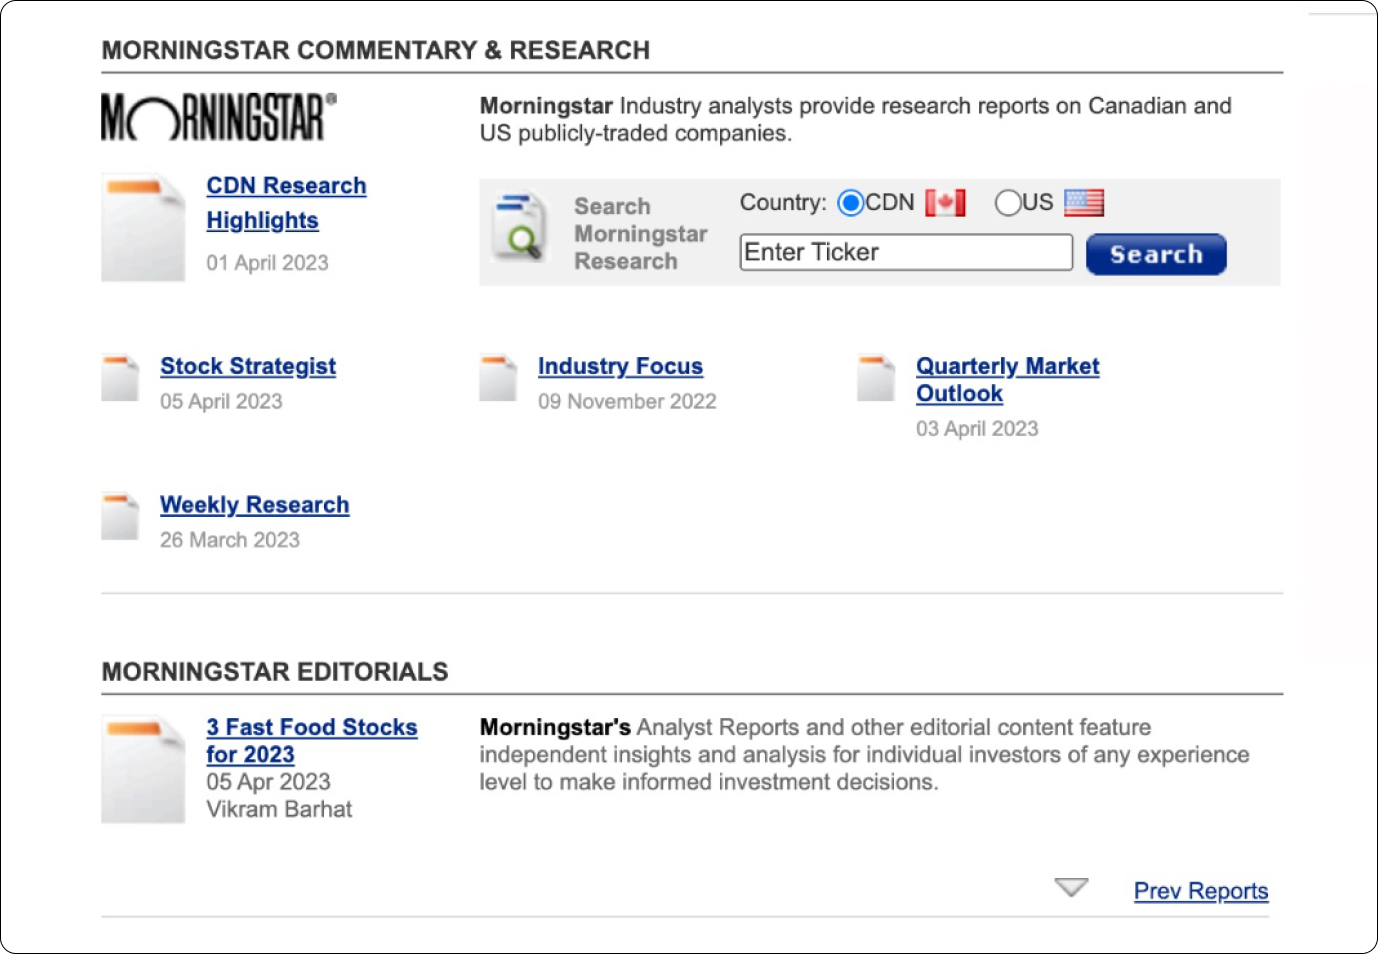Open the CDN Research Highlights document icon
1378x954 pixels.
(143, 227)
